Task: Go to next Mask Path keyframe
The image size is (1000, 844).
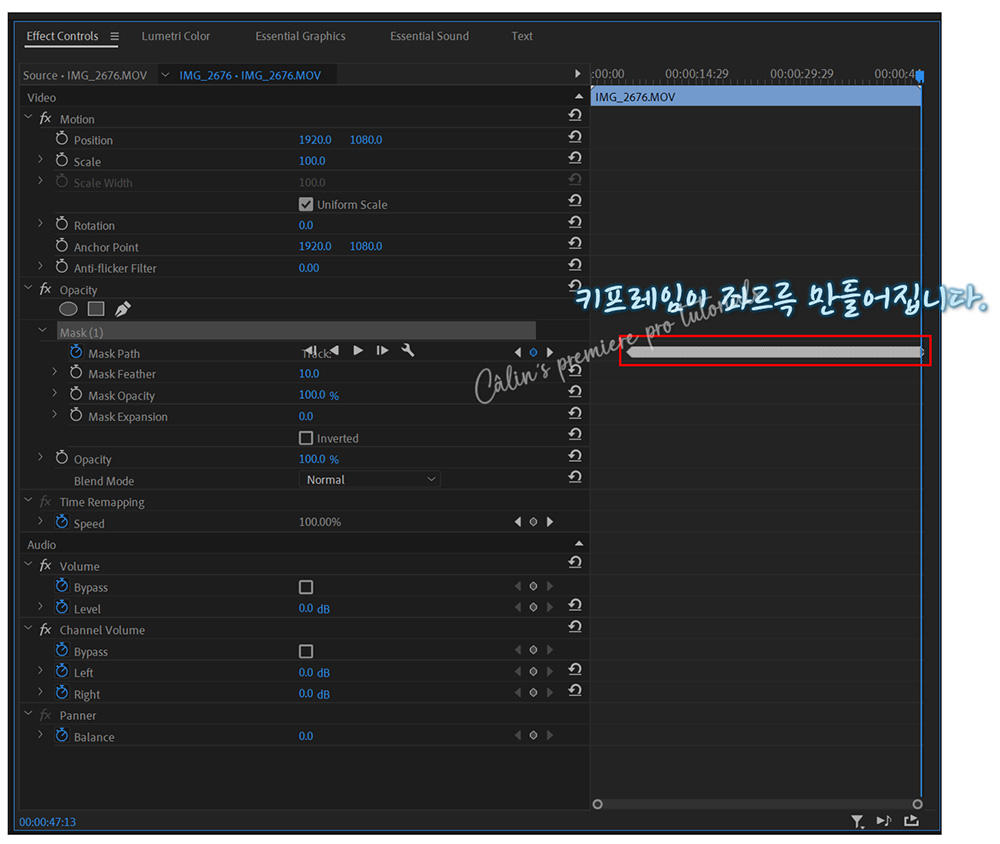Action: tap(550, 352)
